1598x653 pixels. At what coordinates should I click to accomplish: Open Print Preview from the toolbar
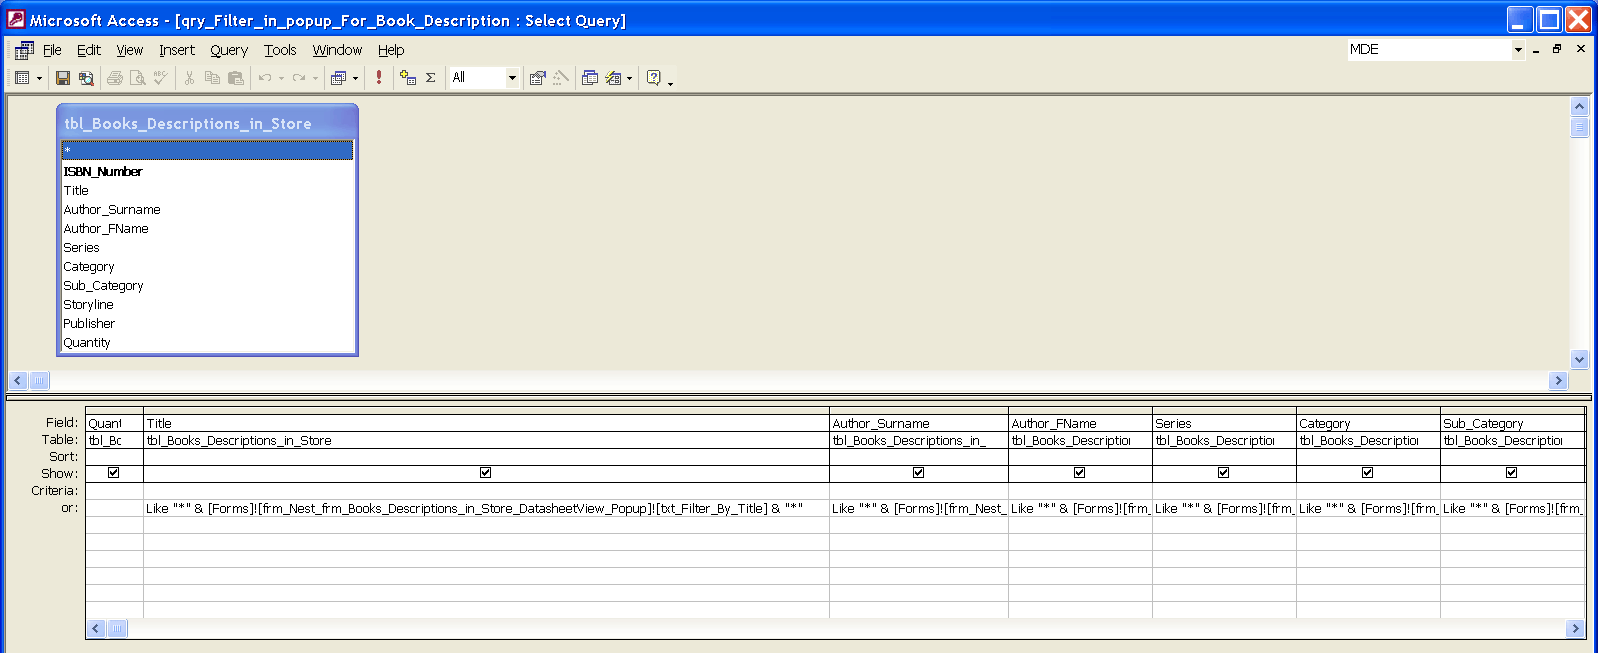tap(138, 78)
